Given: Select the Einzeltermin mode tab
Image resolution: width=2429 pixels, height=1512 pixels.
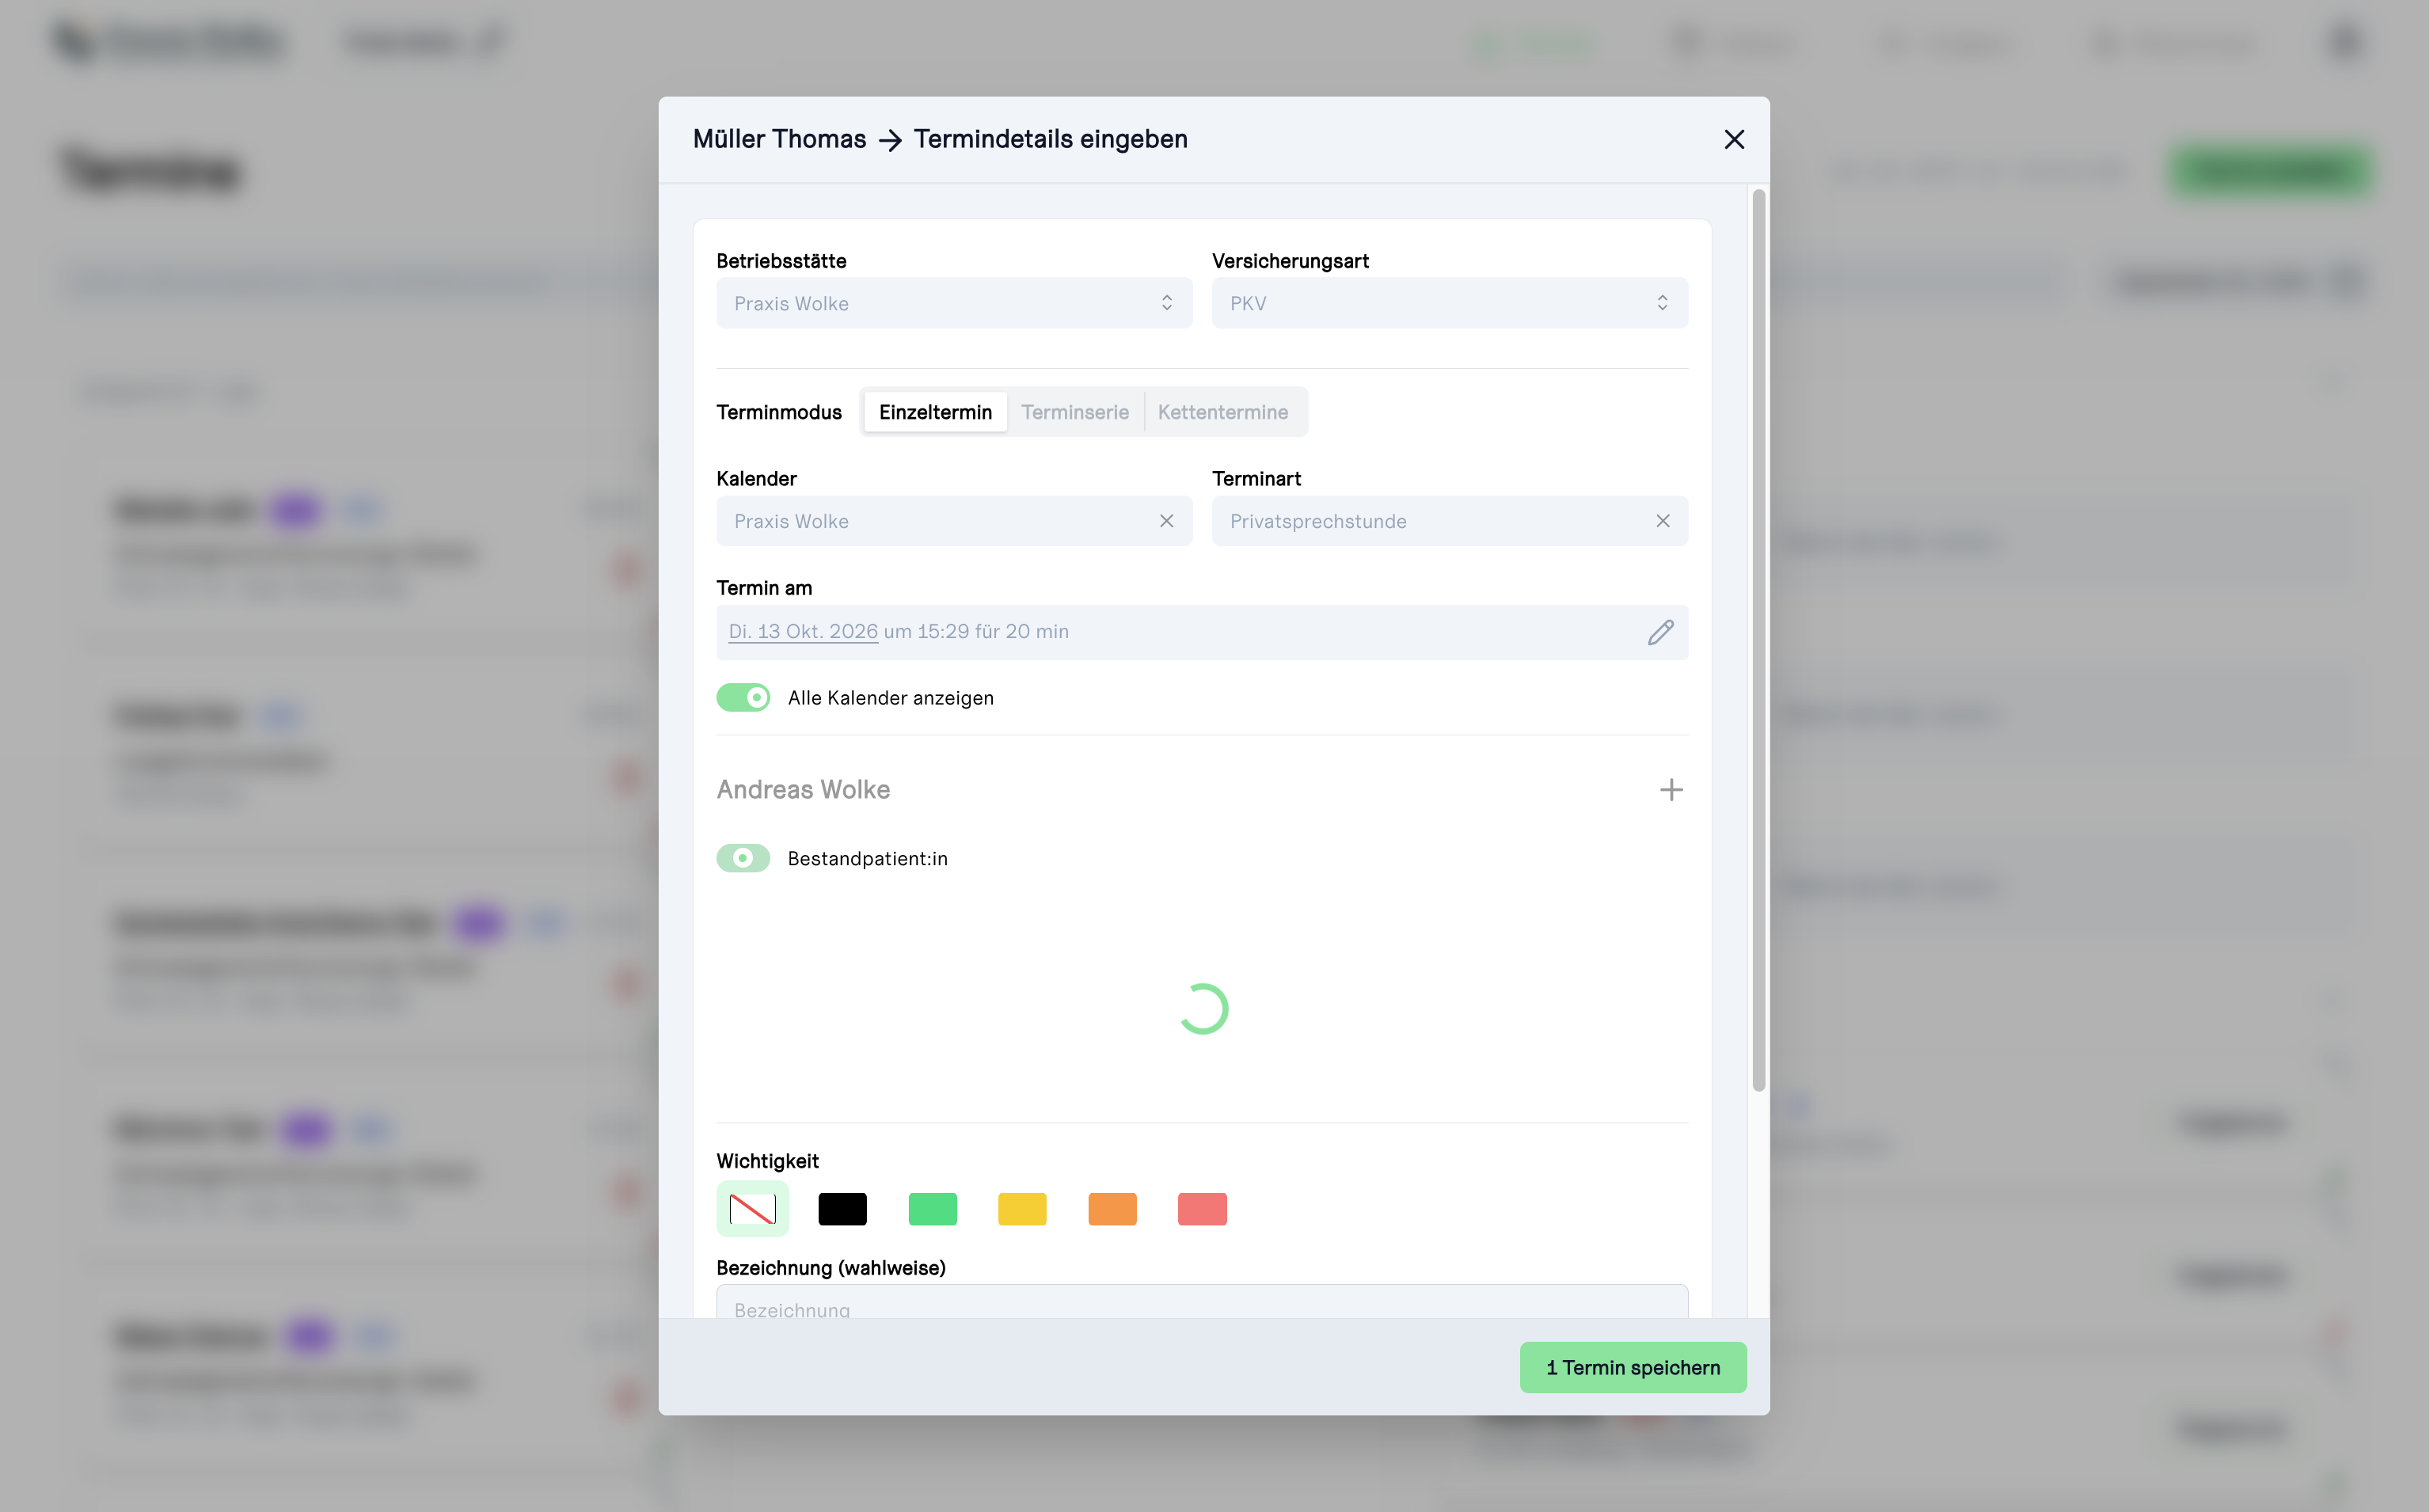Looking at the screenshot, I should click(935, 412).
